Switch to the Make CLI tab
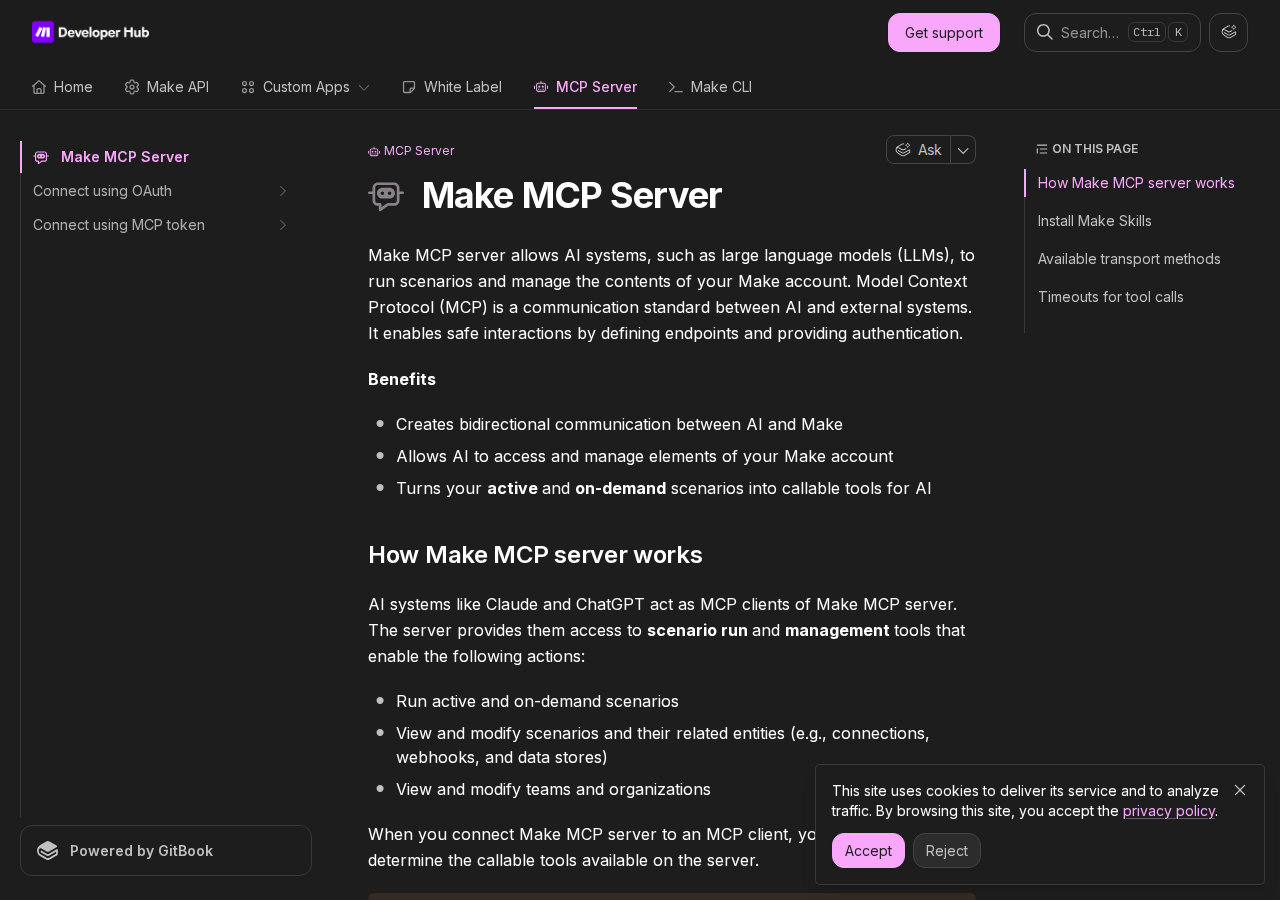Image resolution: width=1280 pixels, height=900 pixels. (x=710, y=87)
